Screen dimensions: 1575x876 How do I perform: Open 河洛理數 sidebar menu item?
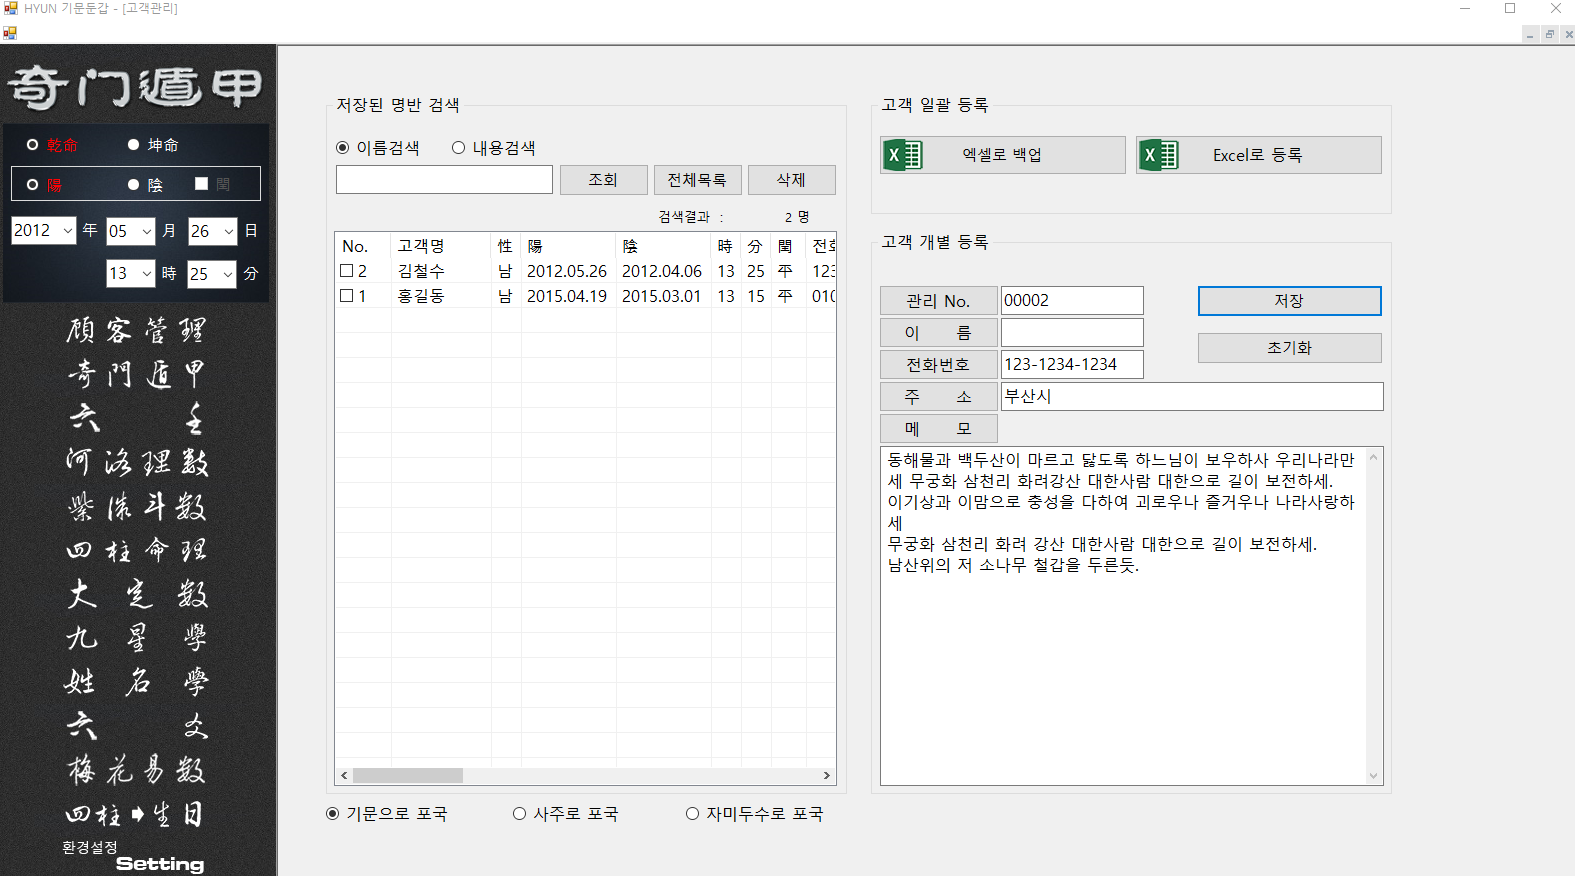136,462
